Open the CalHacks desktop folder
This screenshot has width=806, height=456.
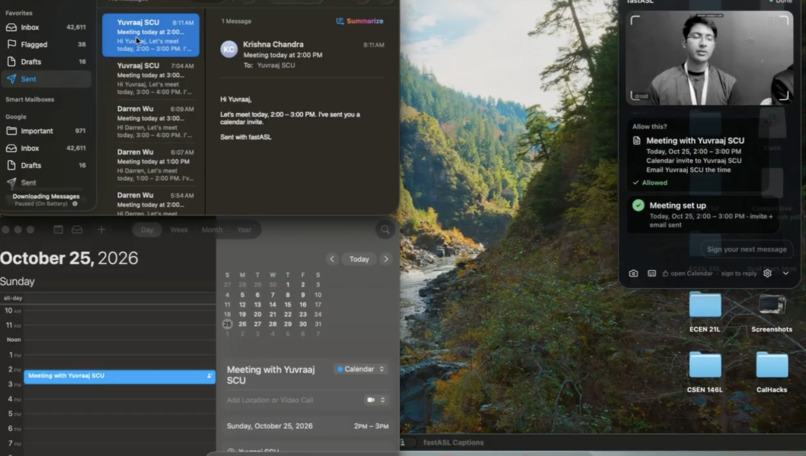[x=772, y=372]
